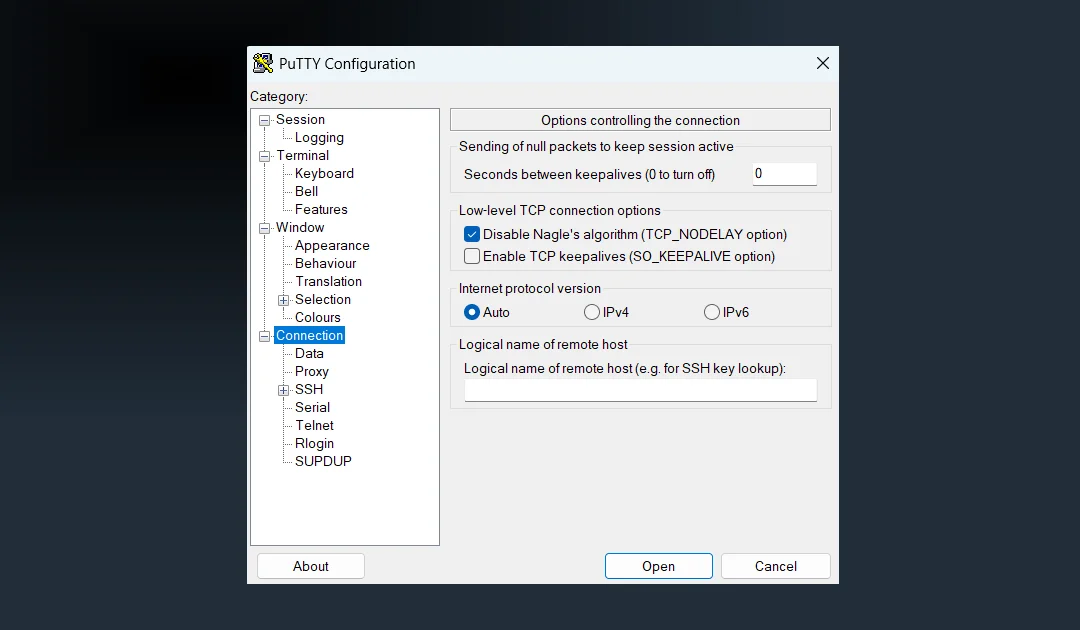Collapse the Connection tree node

pyautogui.click(x=264, y=336)
